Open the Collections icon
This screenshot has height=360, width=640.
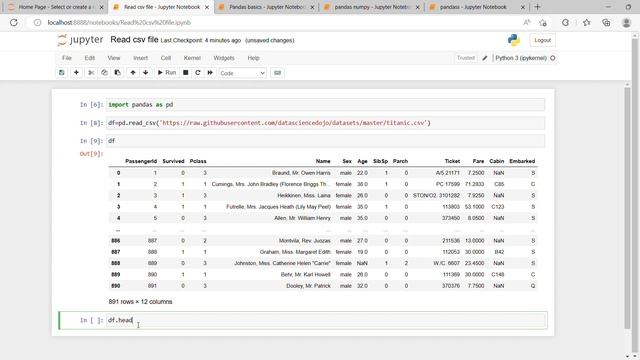pos(606,22)
